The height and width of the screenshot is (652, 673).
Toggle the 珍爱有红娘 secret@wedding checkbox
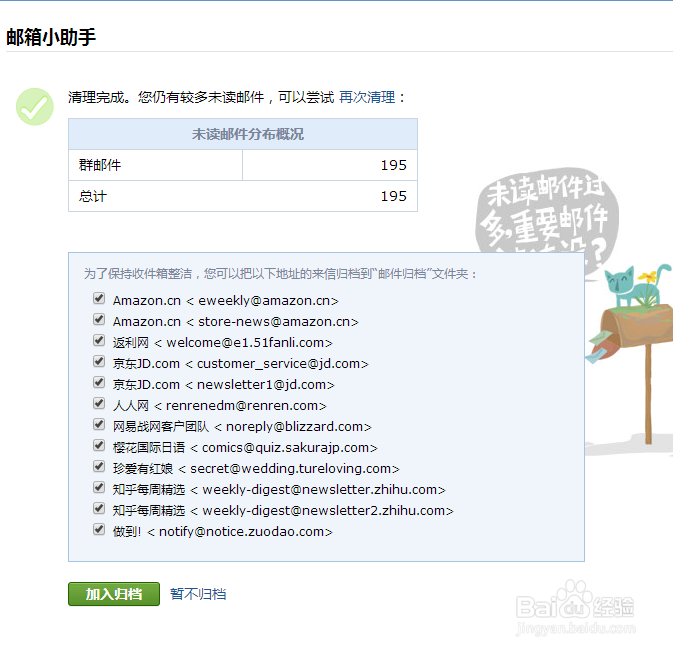coord(99,467)
